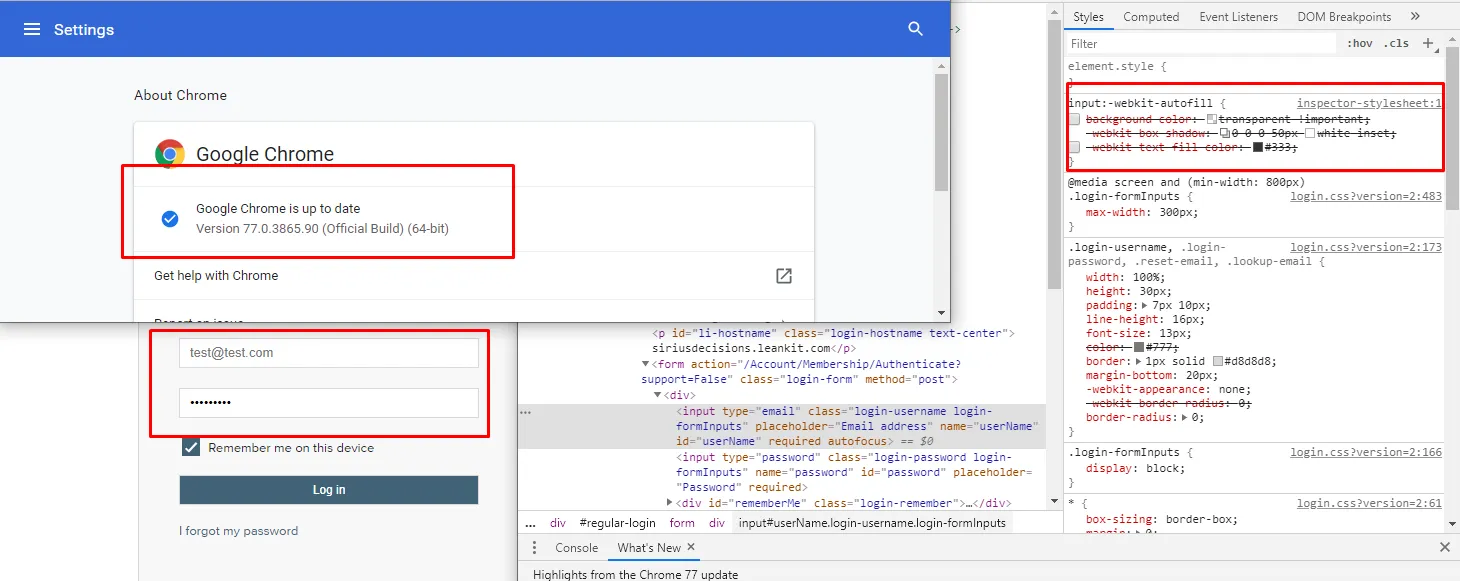Click the #777 color swatch
Screen dimensions: 1460x581
[1137, 347]
